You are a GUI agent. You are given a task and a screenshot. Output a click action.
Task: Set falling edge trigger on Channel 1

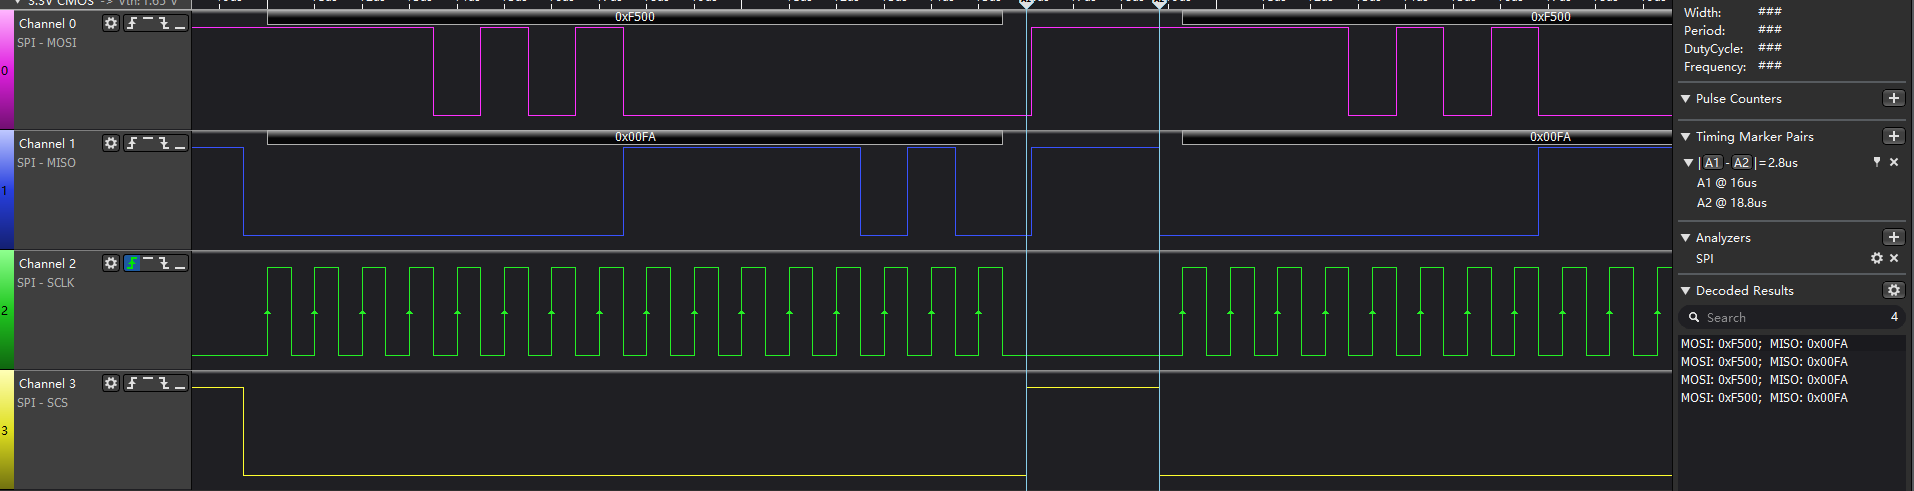click(164, 143)
